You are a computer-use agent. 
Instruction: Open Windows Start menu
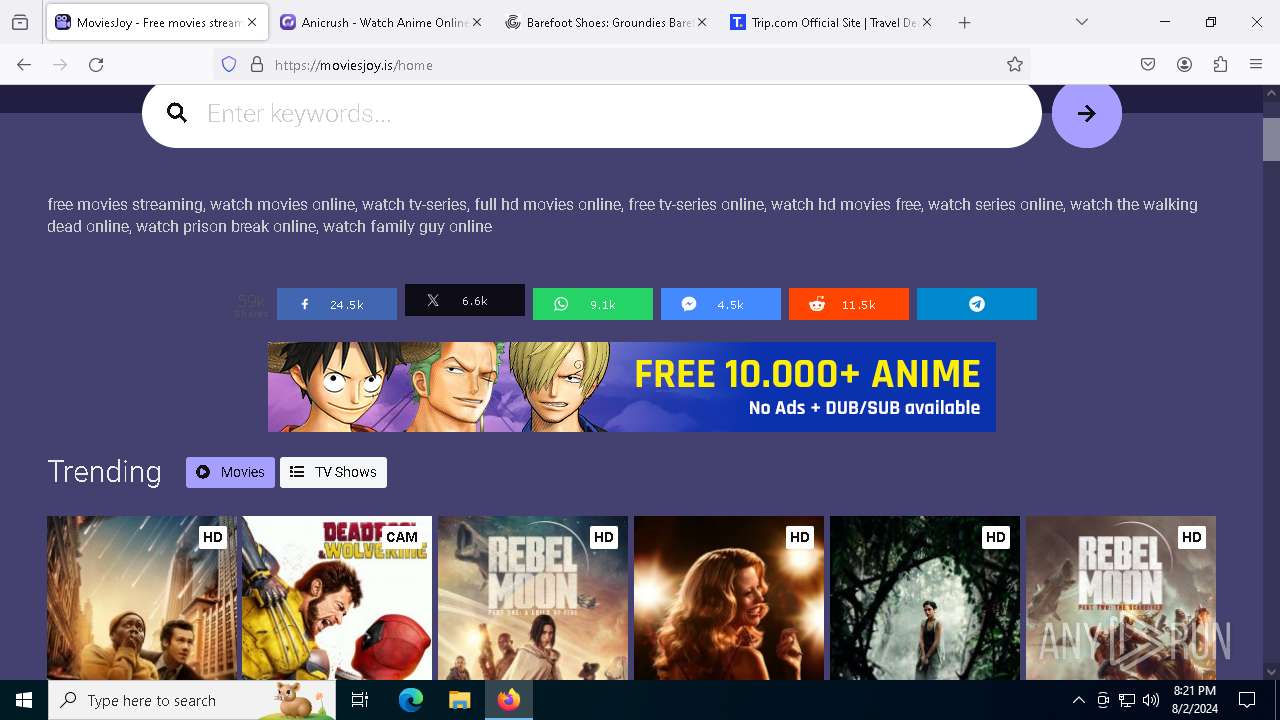(24, 700)
